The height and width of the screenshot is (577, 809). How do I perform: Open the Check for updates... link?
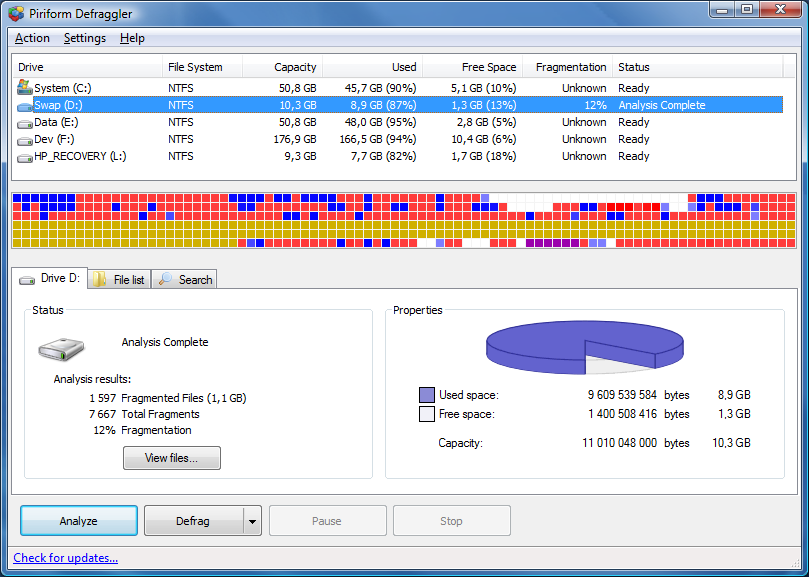pyautogui.click(x=66, y=558)
